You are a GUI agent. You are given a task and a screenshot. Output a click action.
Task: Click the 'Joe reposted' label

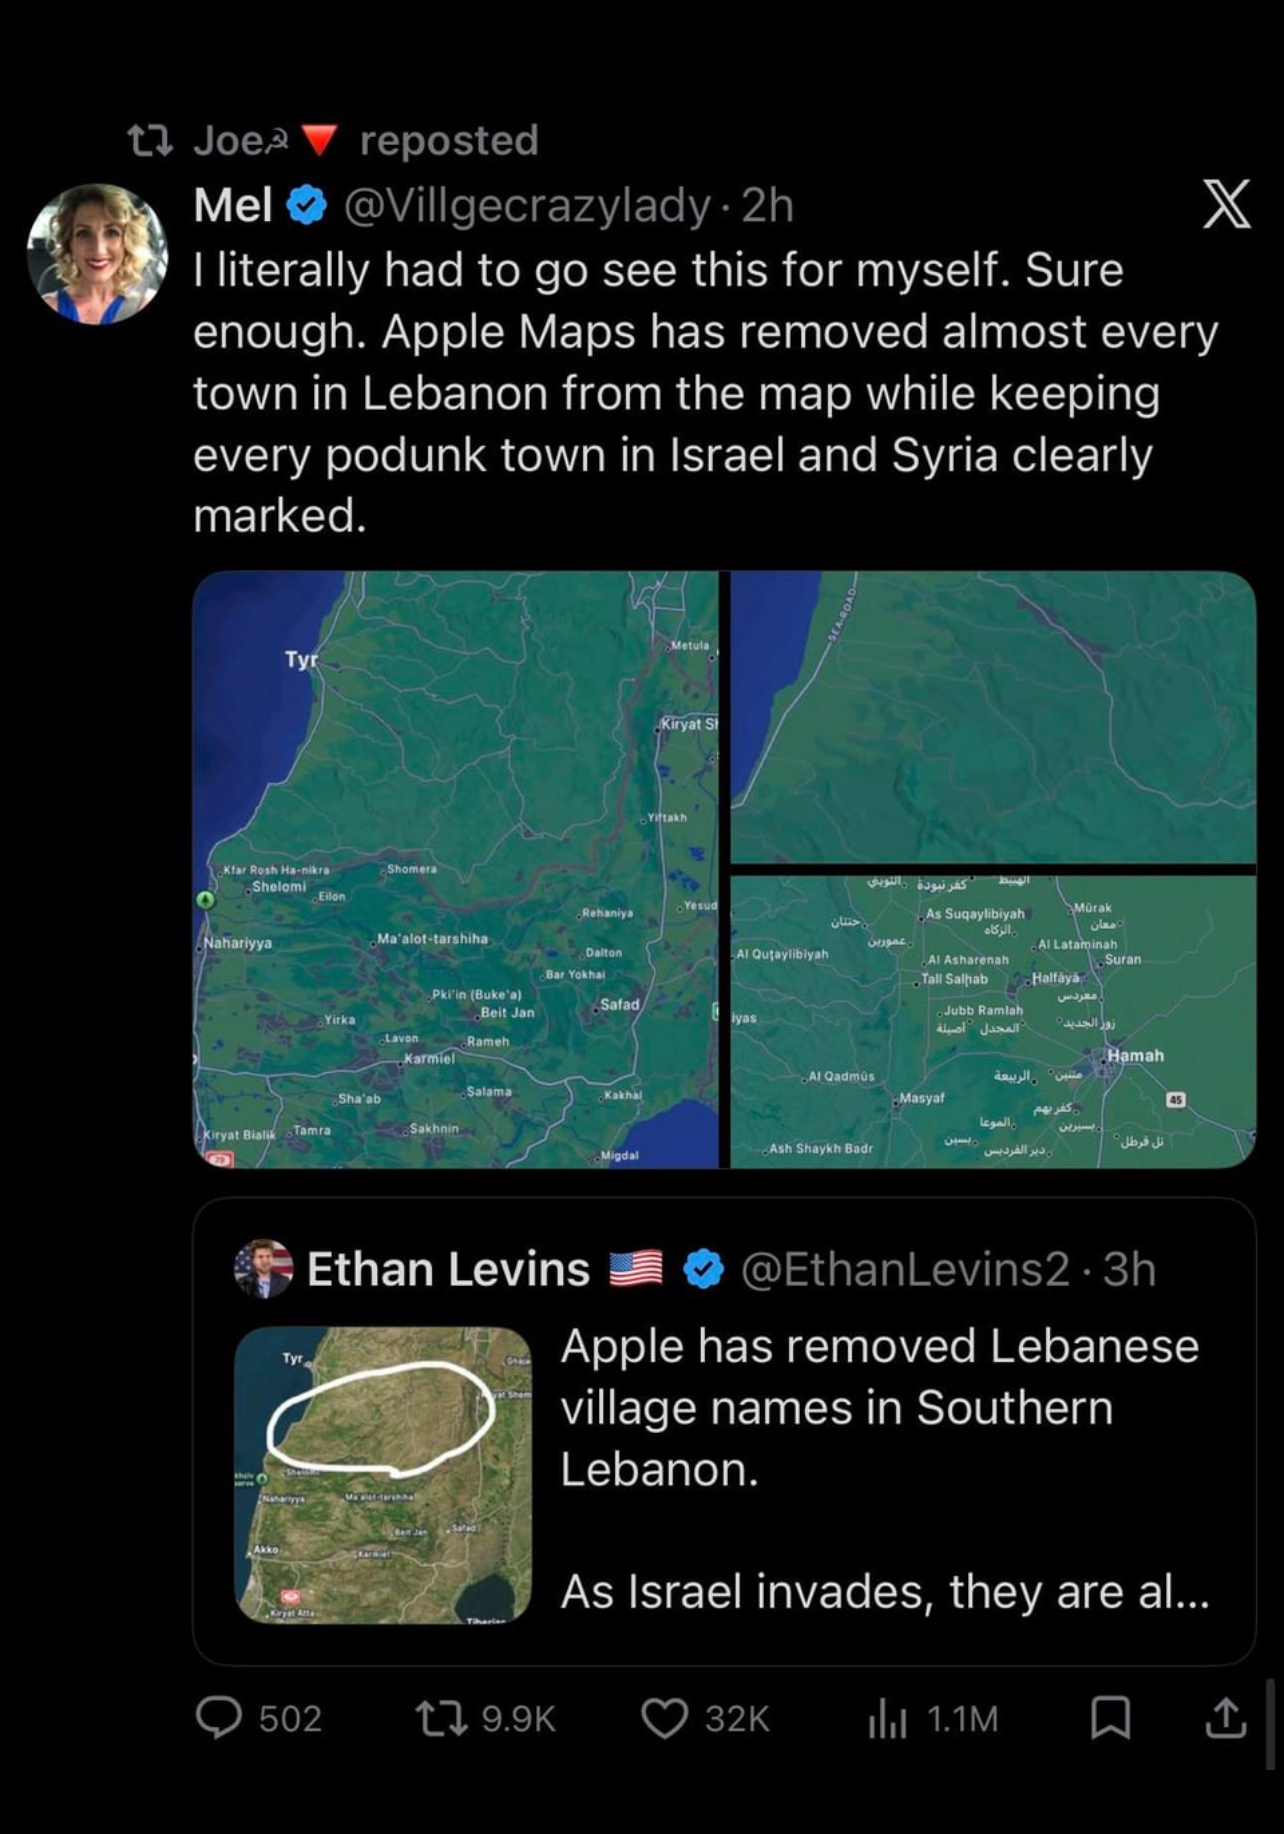coord(366,140)
